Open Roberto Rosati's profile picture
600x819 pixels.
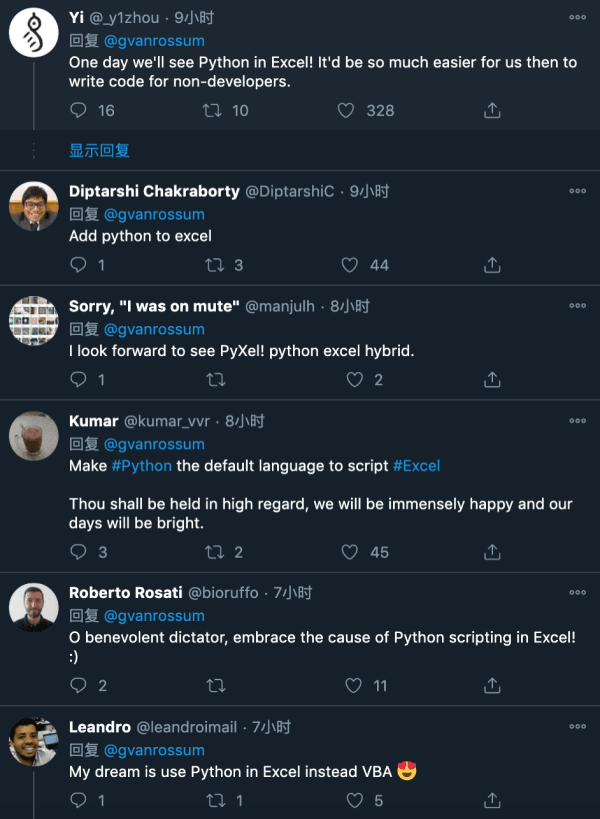point(34,607)
